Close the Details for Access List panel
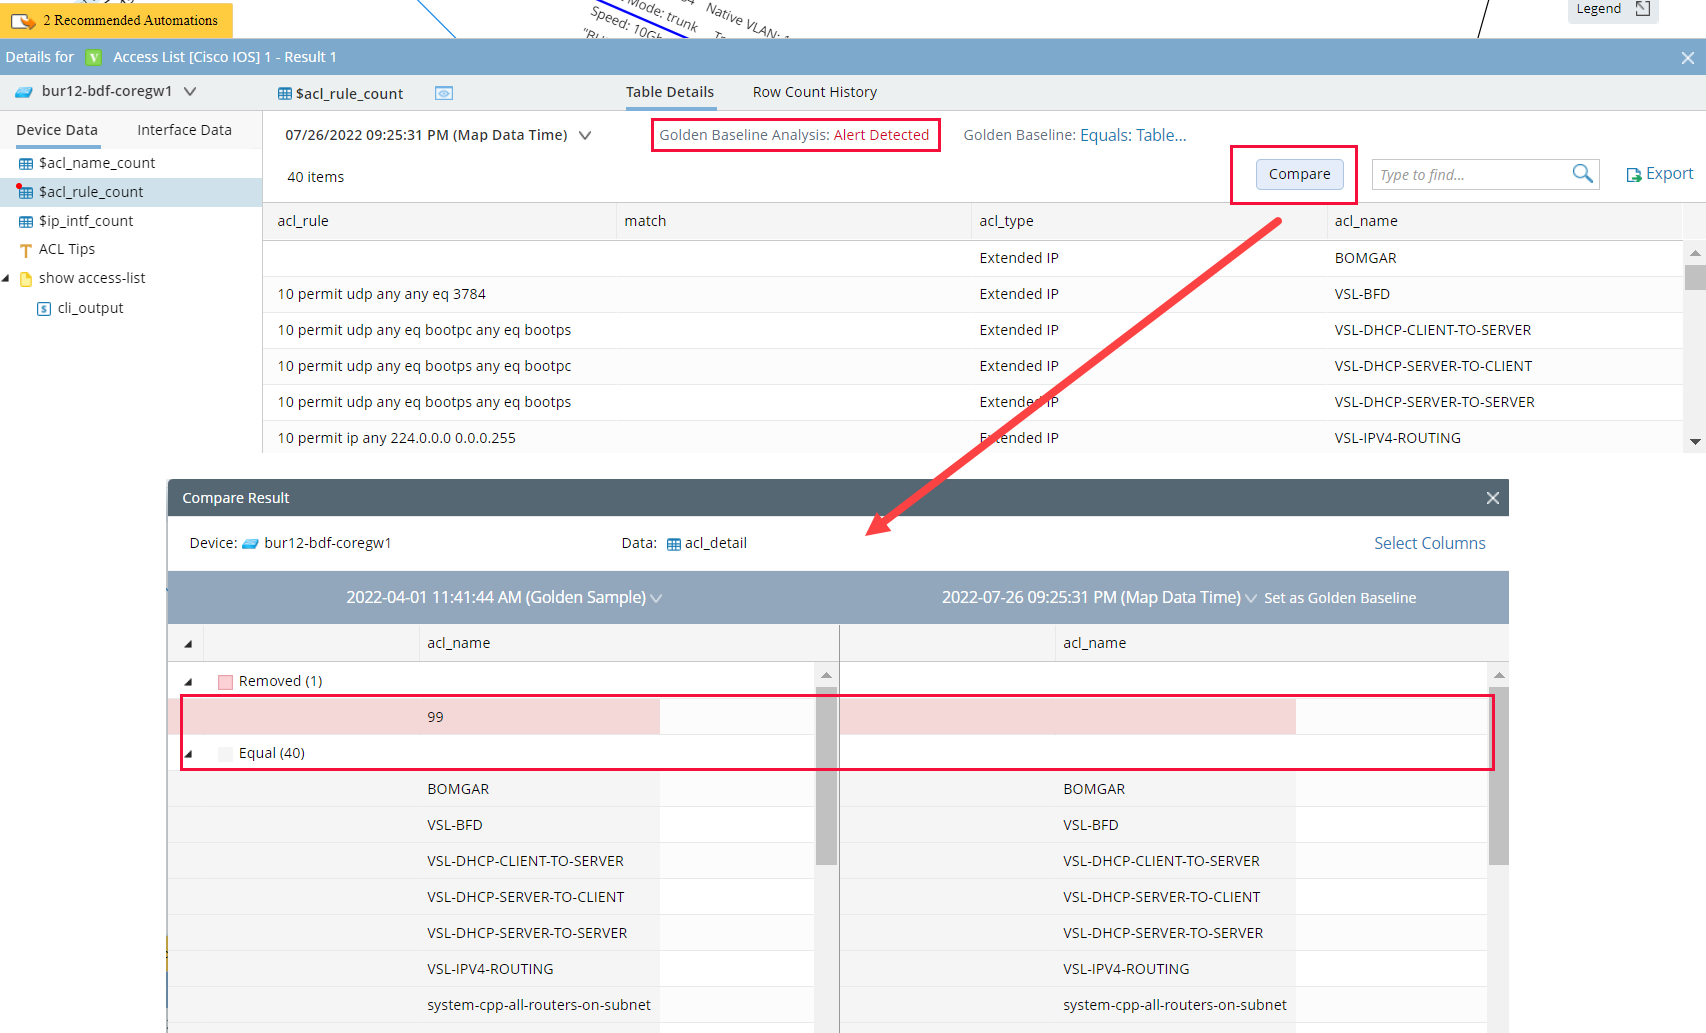The height and width of the screenshot is (1033, 1706). 1688,58
